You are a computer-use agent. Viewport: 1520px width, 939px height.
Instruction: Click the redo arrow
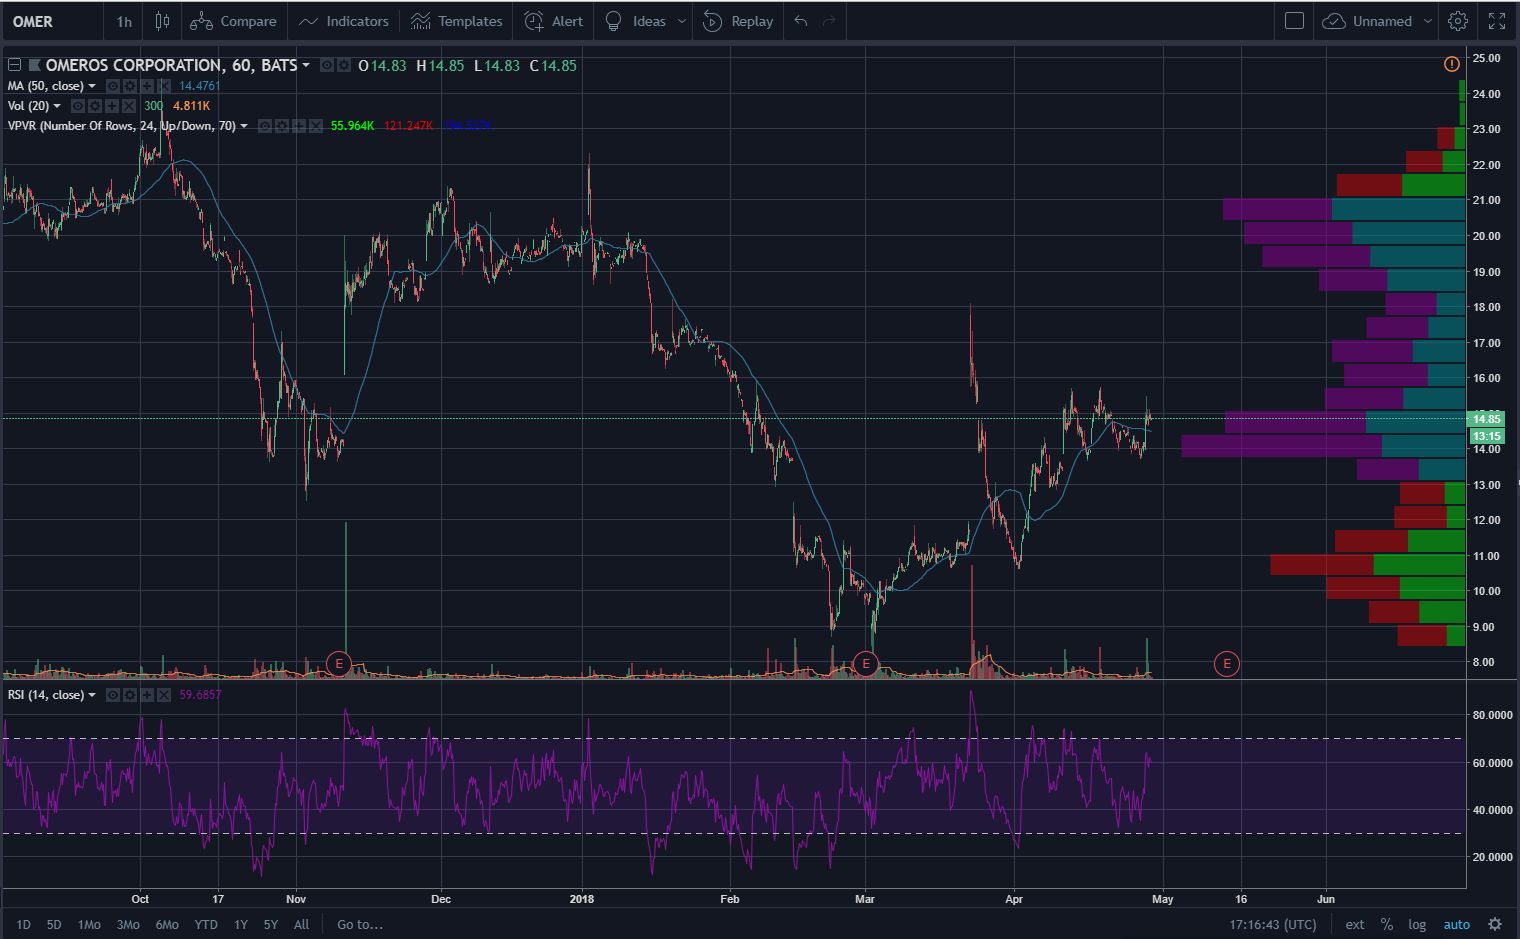click(829, 21)
